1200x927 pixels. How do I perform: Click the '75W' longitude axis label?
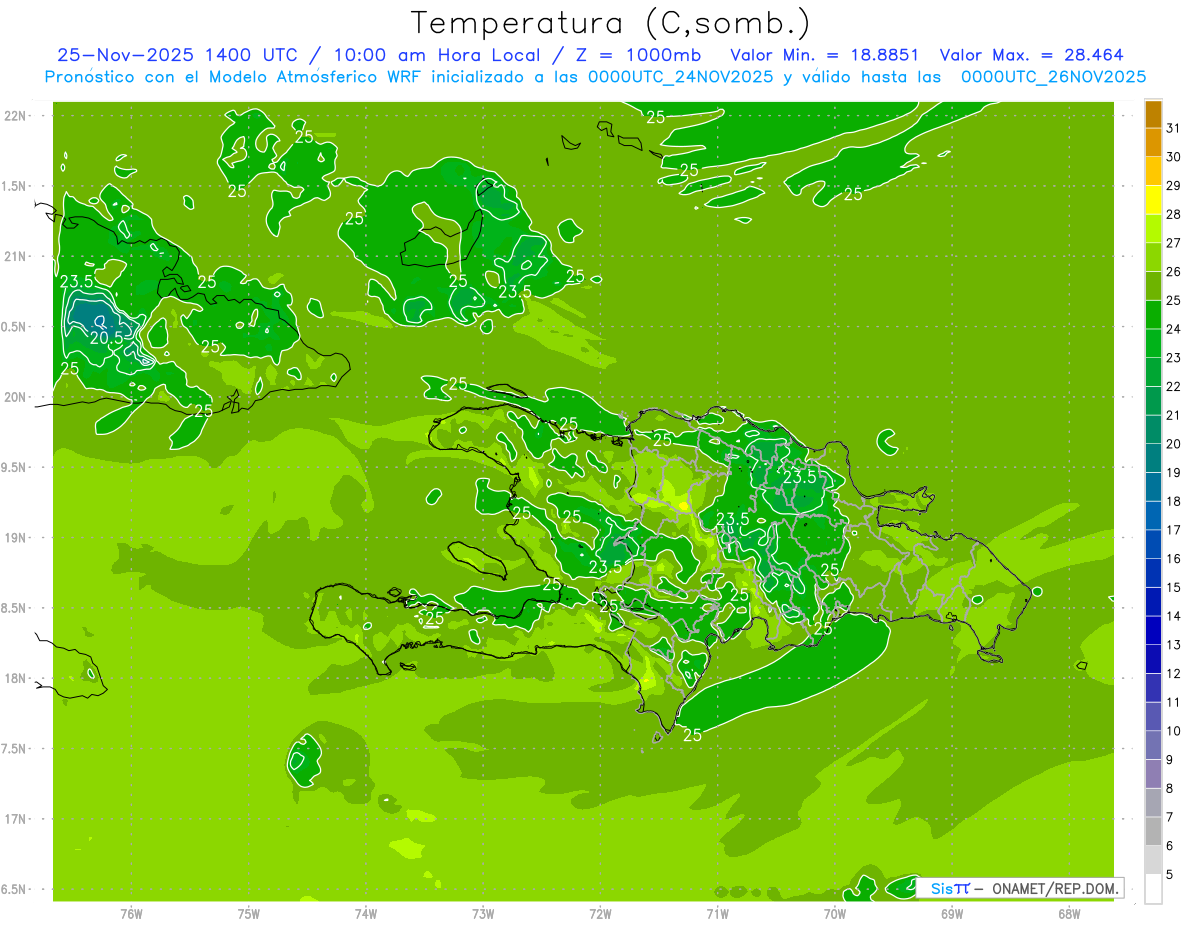point(249,914)
